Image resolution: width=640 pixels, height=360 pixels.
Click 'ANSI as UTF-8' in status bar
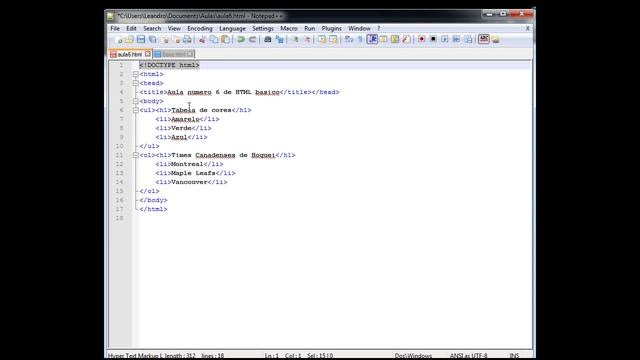pyautogui.click(x=469, y=356)
